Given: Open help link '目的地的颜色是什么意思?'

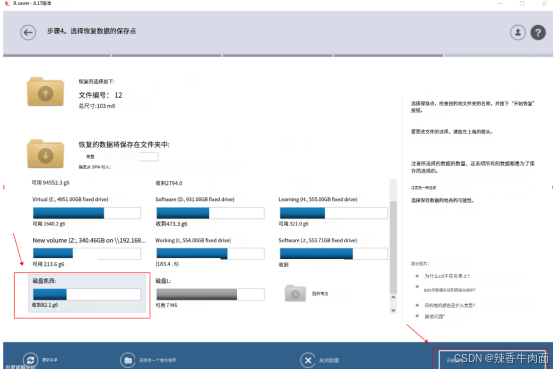Looking at the screenshot, I should (x=449, y=305).
